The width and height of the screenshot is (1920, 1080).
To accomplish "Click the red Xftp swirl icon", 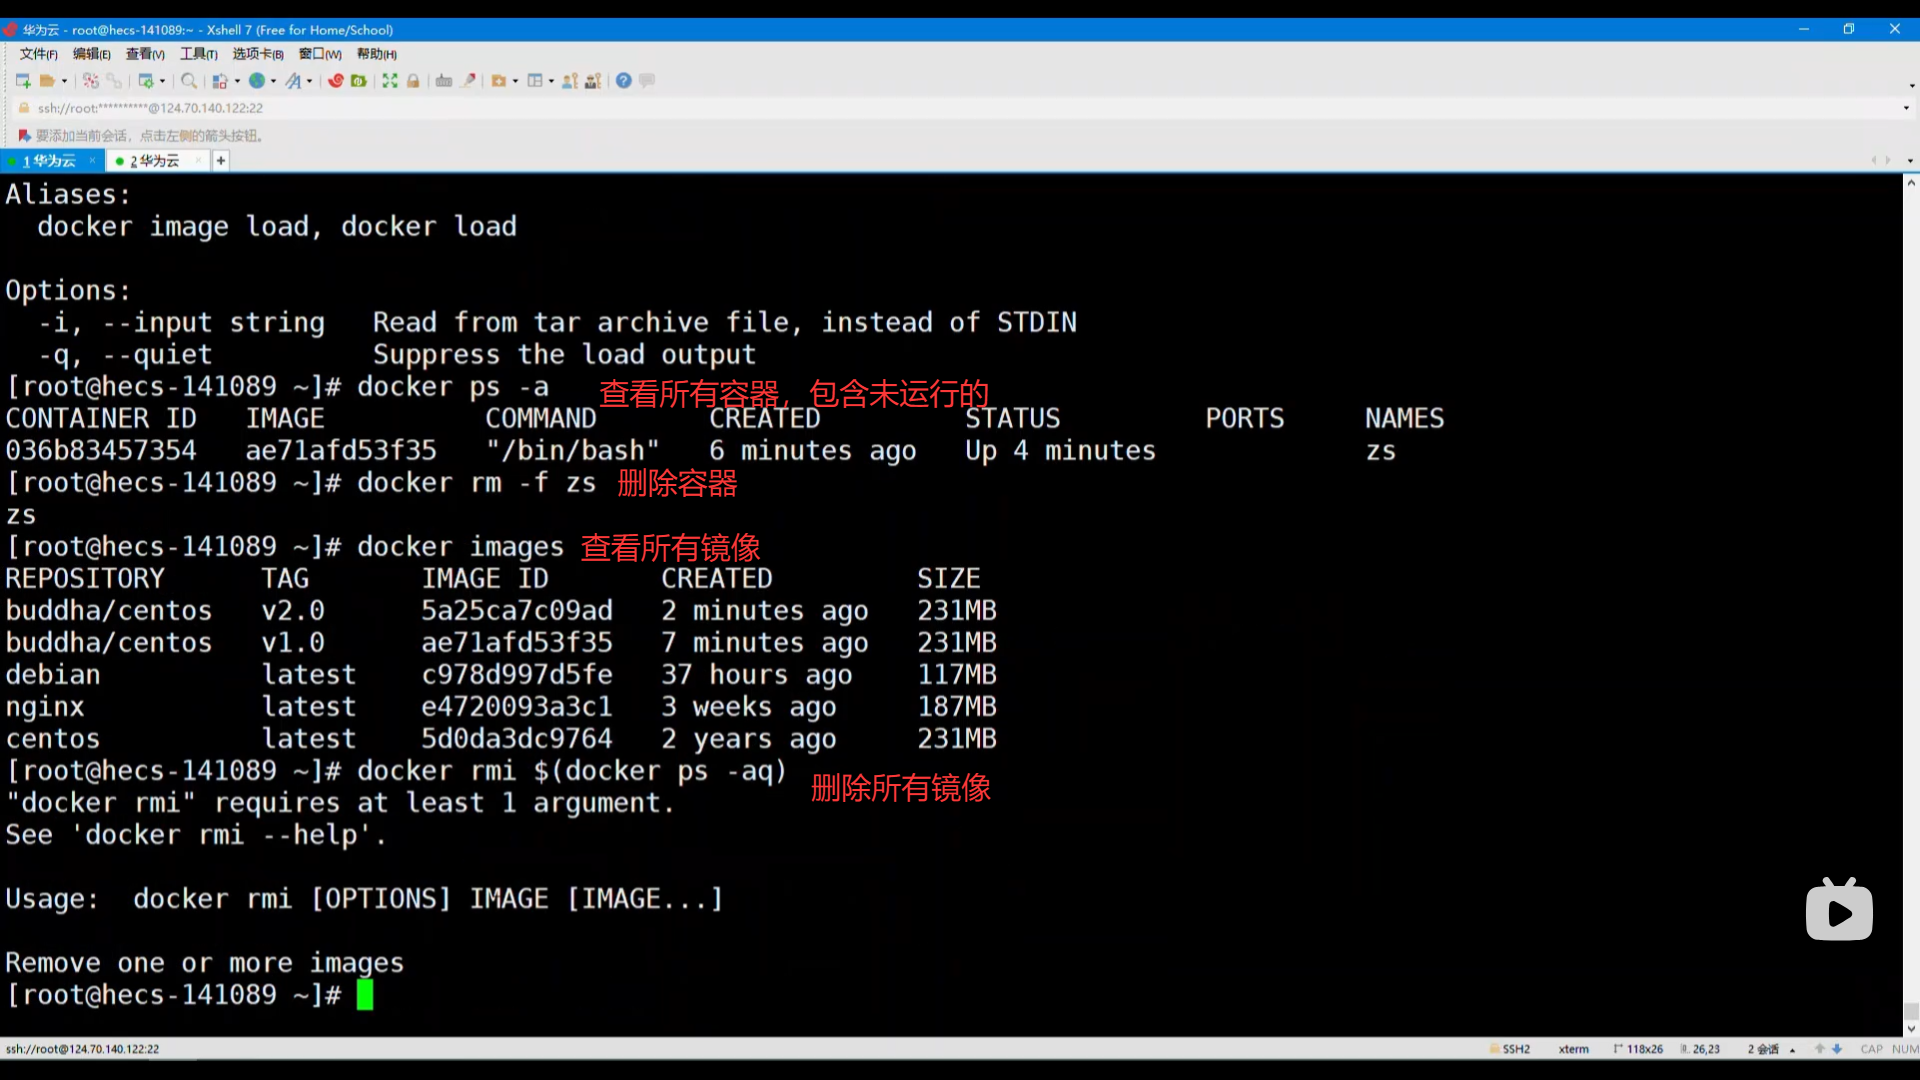I will pos(336,81).
